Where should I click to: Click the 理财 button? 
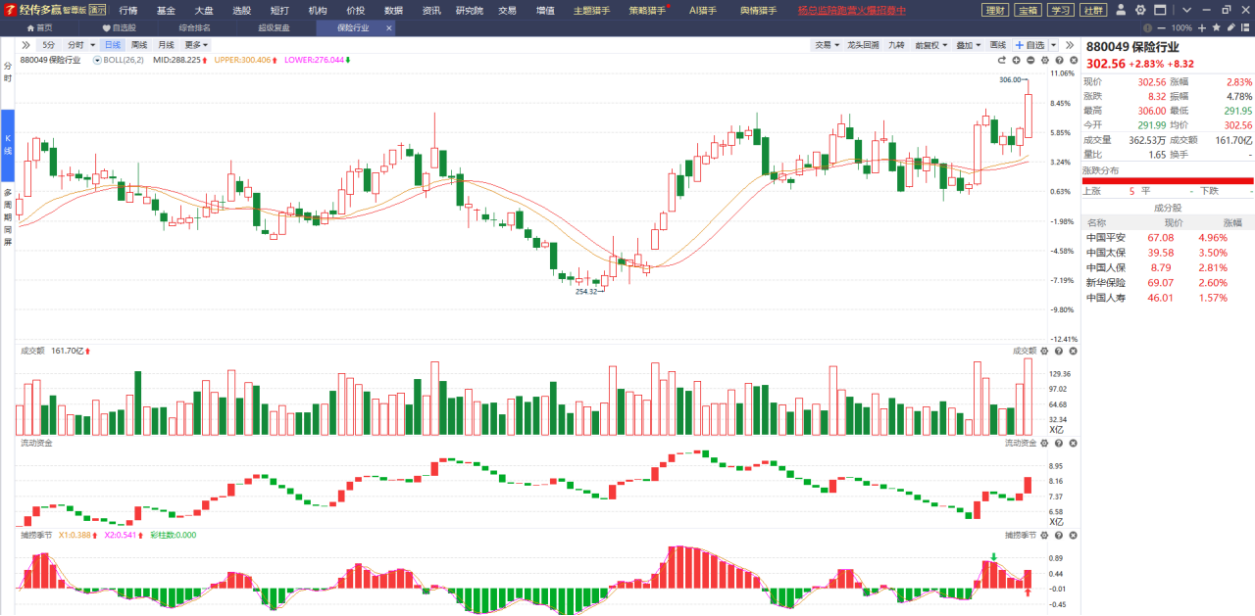tap(995, 10)
